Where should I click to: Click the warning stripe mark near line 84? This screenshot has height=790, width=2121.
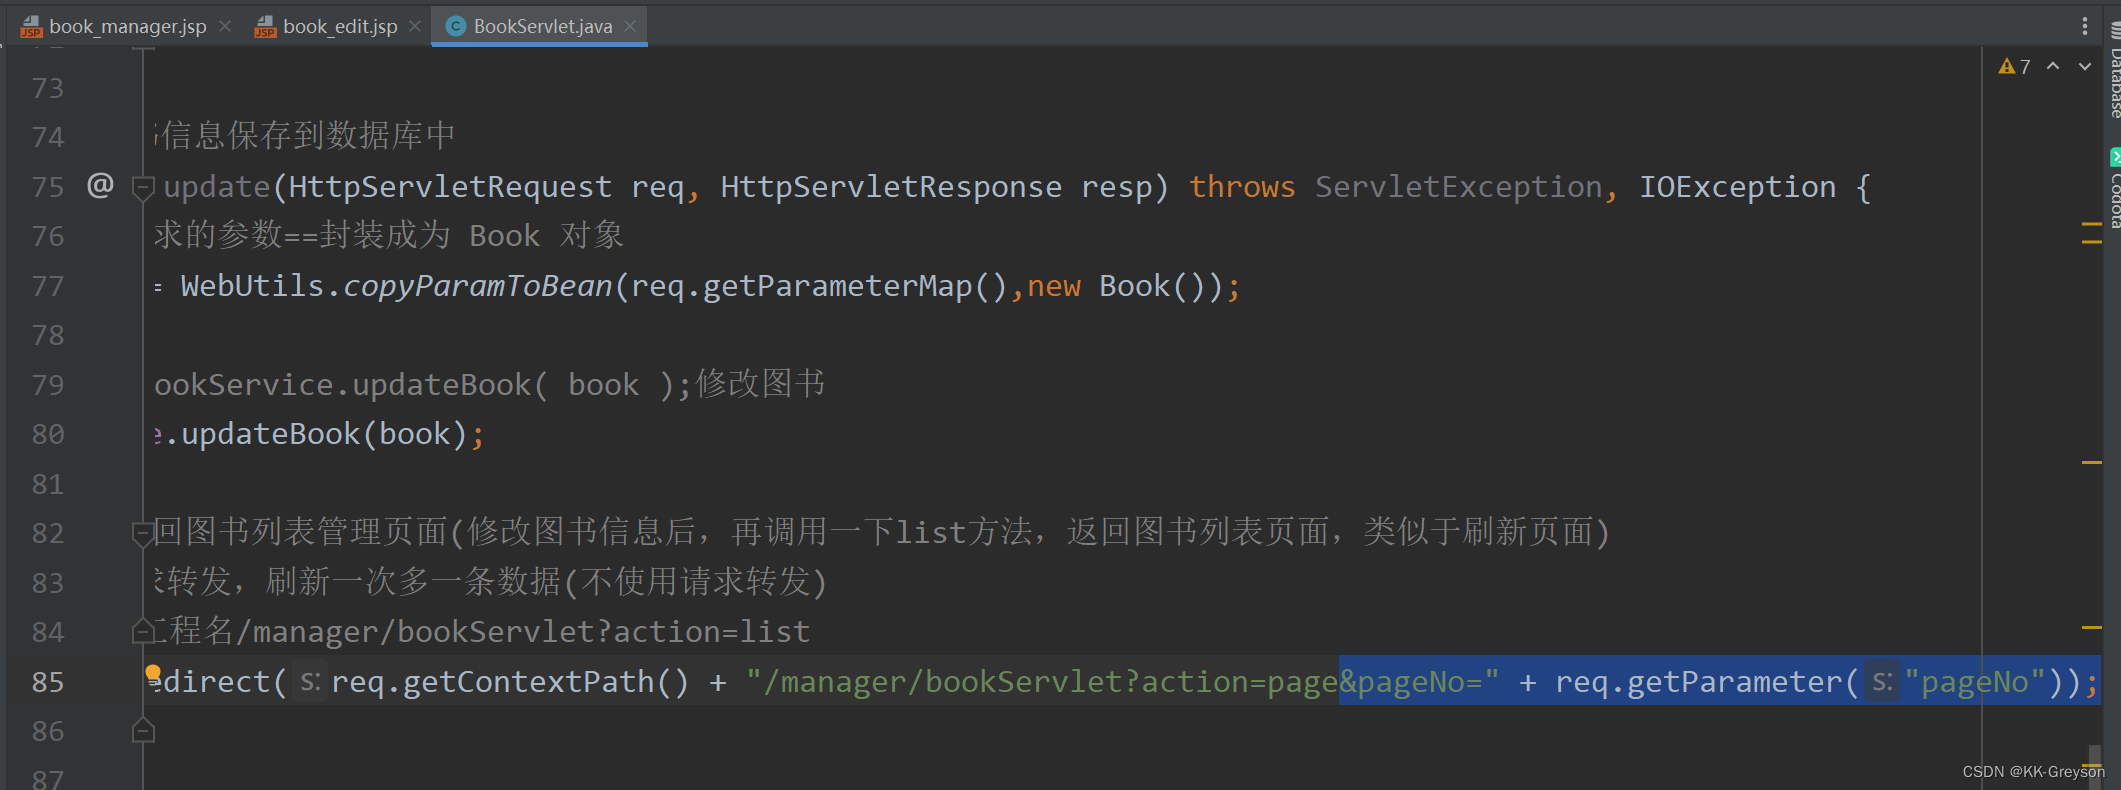pyautogui.click(x=2091, y=627)
